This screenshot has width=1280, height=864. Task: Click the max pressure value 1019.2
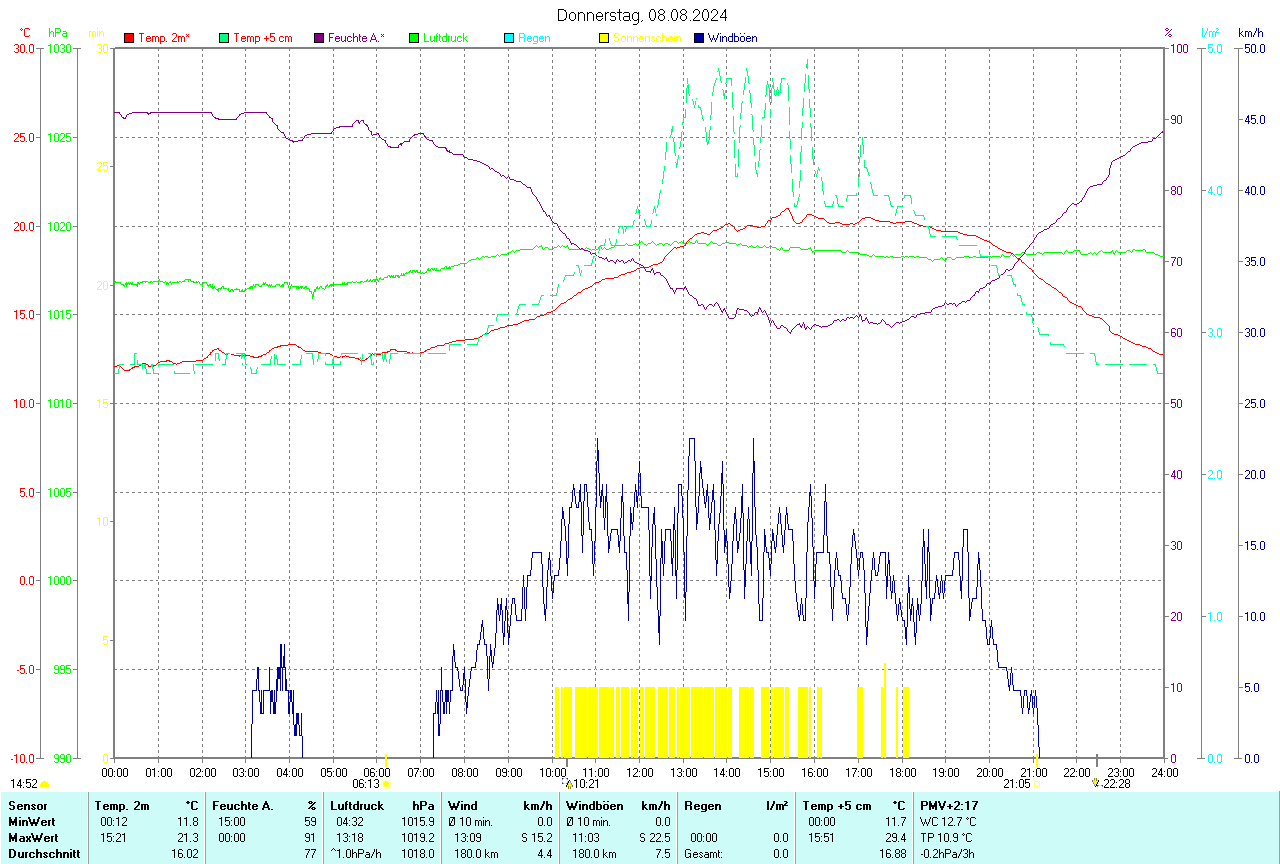tap(418, 838)
